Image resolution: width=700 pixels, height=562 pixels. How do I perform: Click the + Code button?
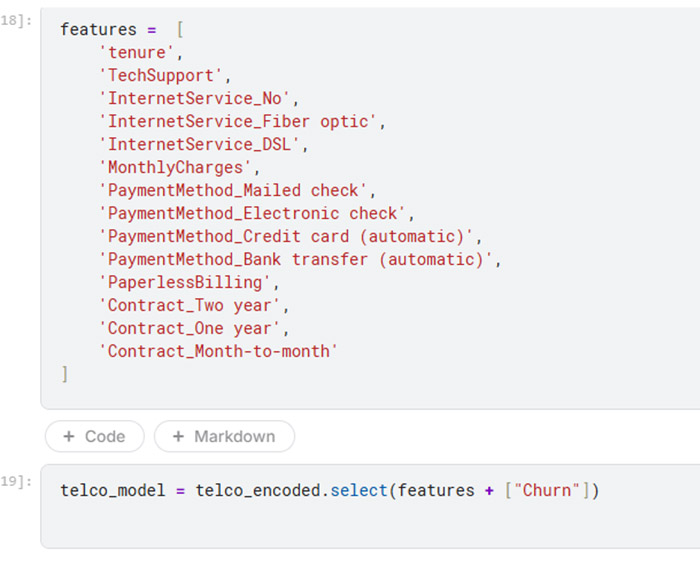click(94, 437)
